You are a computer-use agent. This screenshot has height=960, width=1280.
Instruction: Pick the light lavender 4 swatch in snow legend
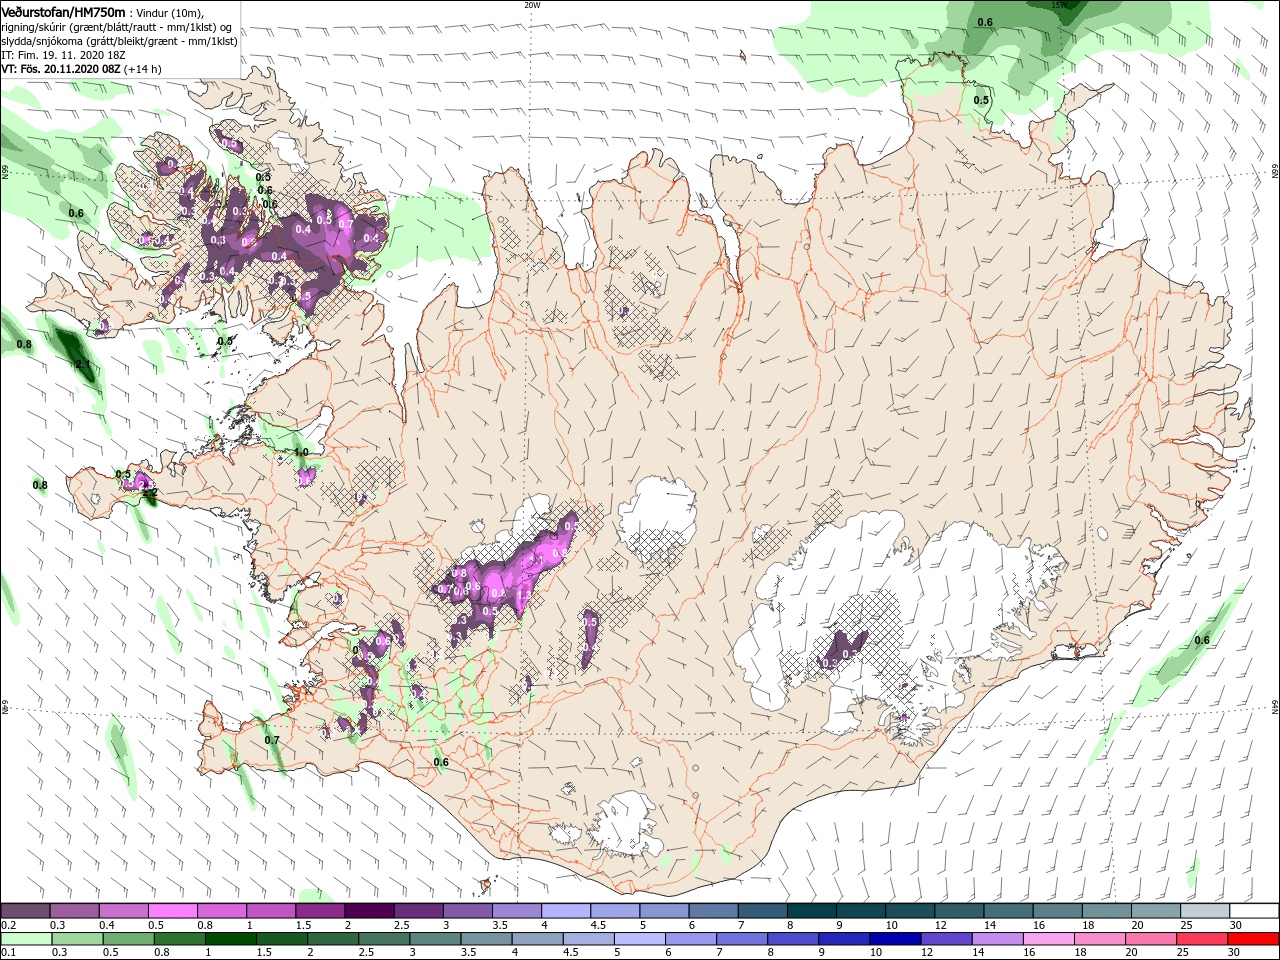pos(566,911)
